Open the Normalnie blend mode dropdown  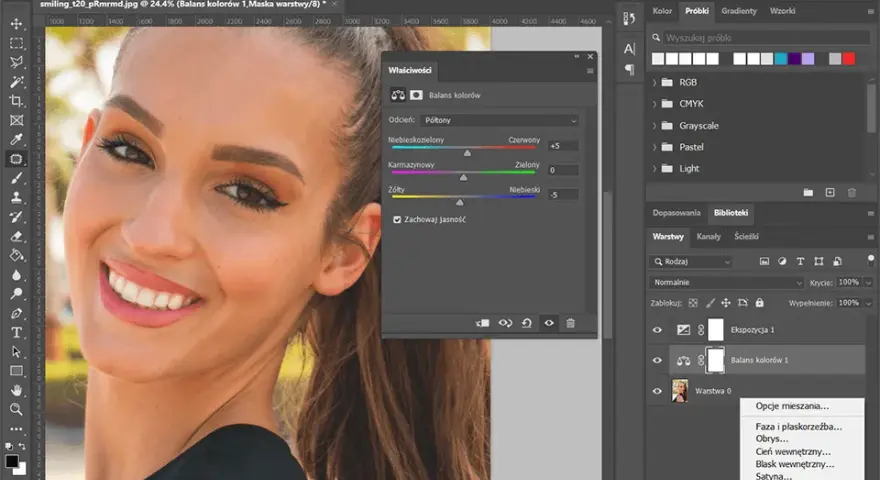coord(727,282)
